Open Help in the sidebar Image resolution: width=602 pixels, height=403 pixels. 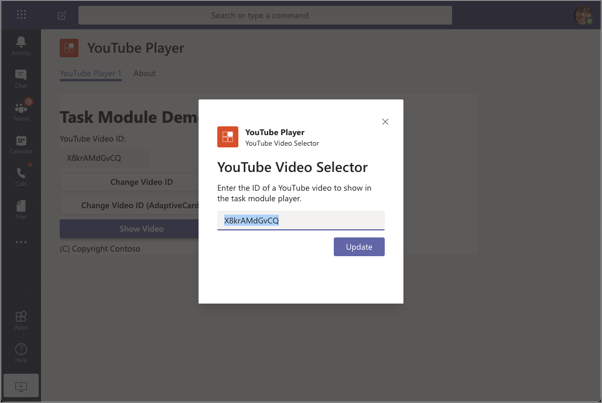[21, 353]
